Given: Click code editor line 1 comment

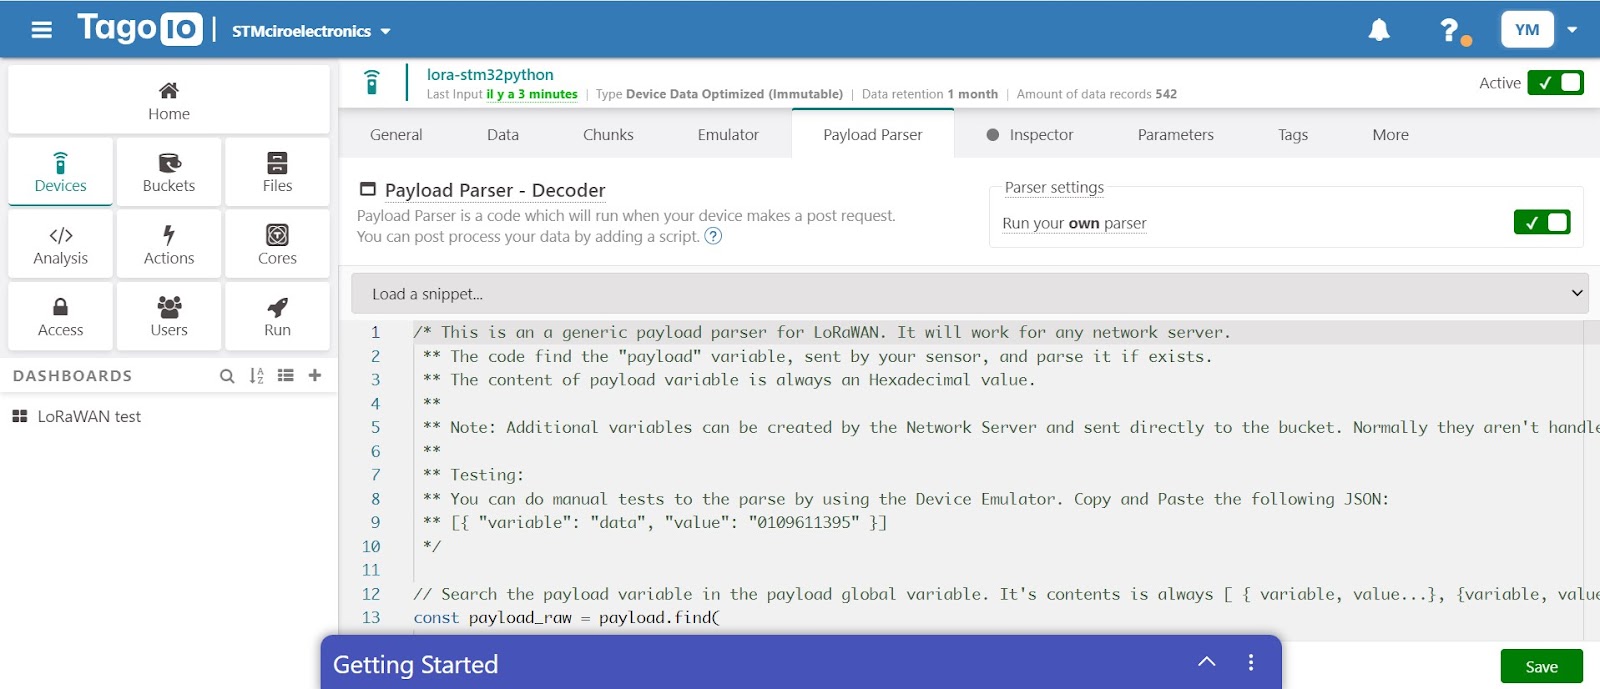Looking at the screenshot, I should pyautogui.click(x=822, y=332).
